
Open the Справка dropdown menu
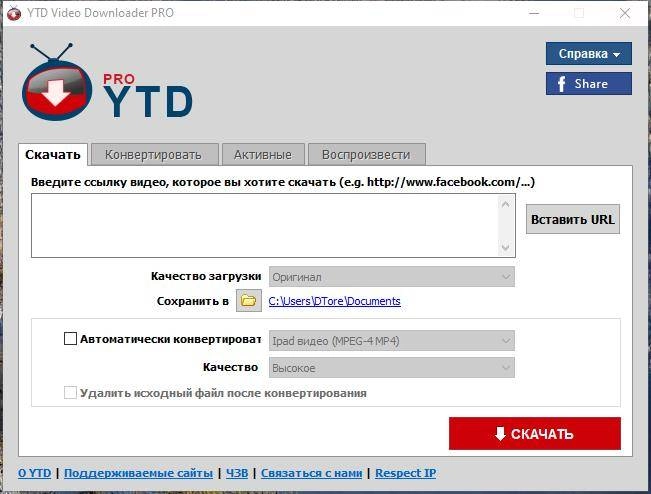(588, 54)
